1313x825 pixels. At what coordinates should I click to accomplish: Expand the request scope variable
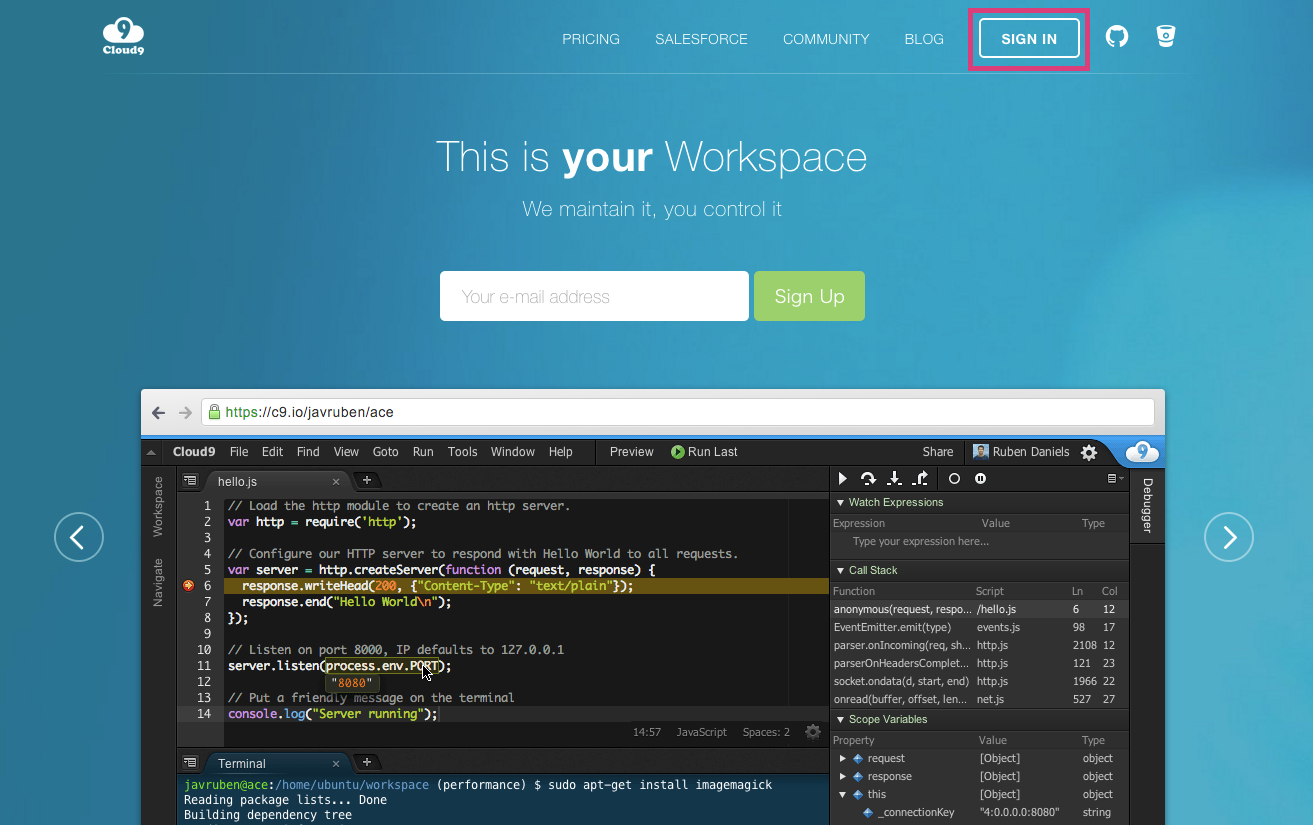[843, 759]
